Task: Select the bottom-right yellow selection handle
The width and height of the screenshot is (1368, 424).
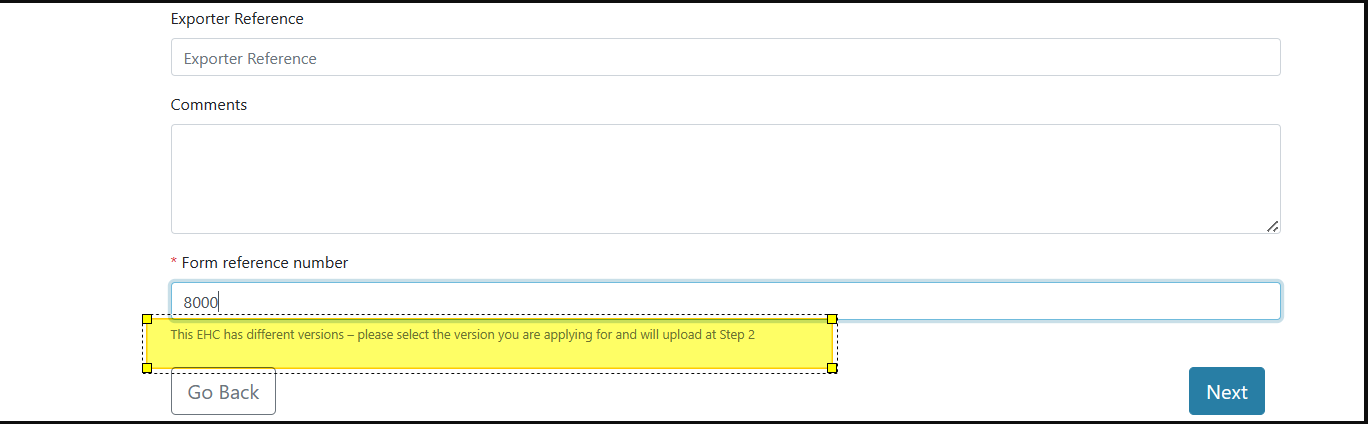Action: 832,368
